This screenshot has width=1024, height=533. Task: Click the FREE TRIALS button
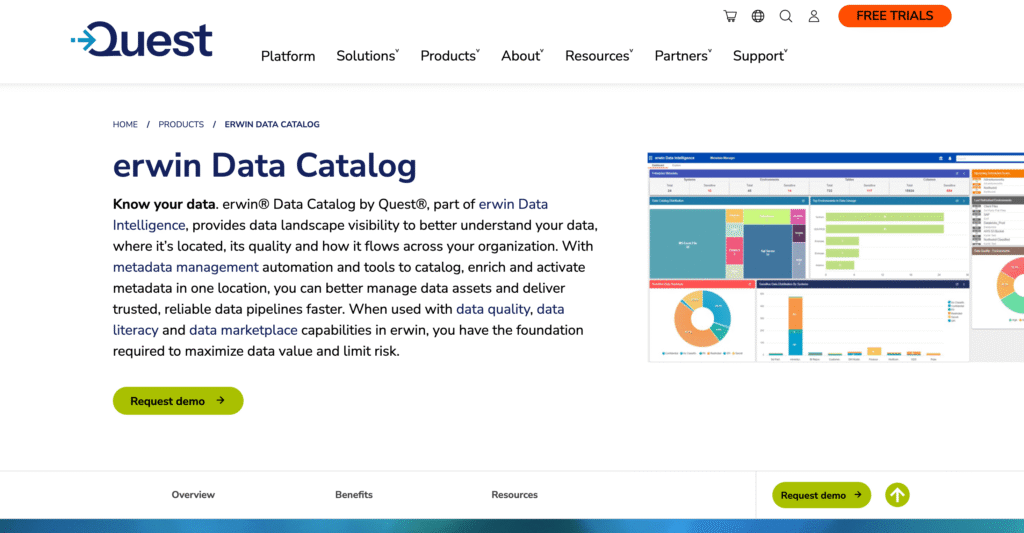tap(895, 16)
